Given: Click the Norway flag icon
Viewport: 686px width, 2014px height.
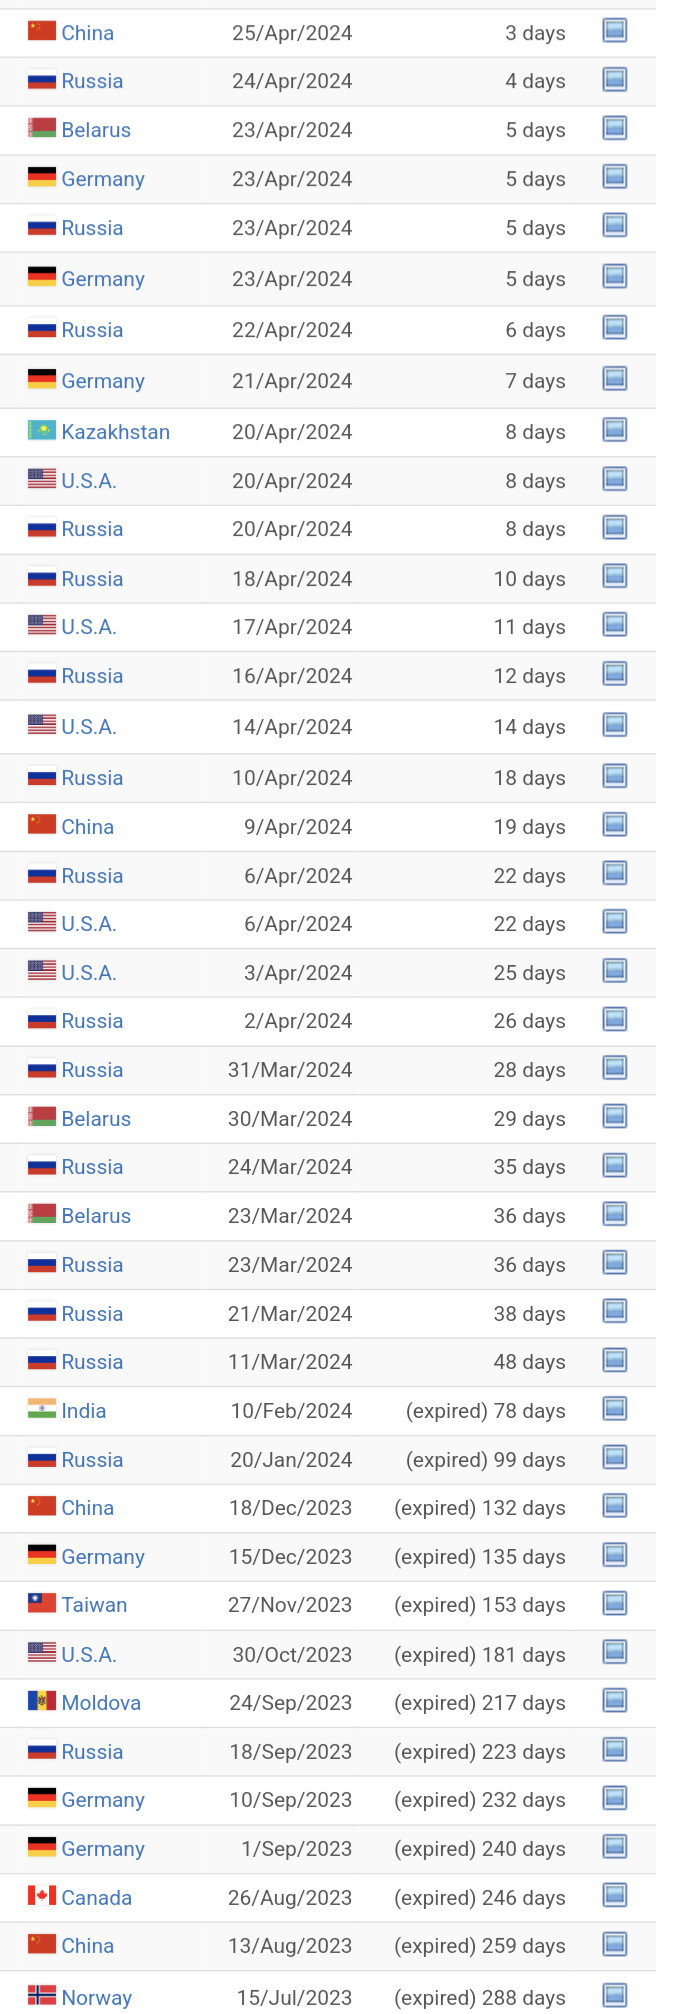Looking at the screenshot, I should pos(42,1996).
